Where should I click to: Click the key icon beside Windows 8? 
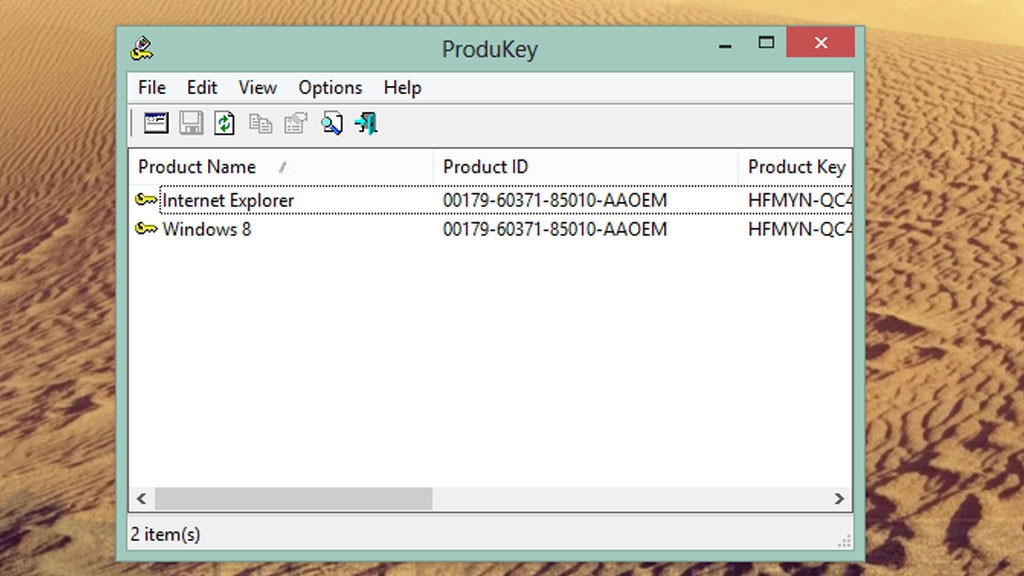pyautogui.click(x=146, y=229)
